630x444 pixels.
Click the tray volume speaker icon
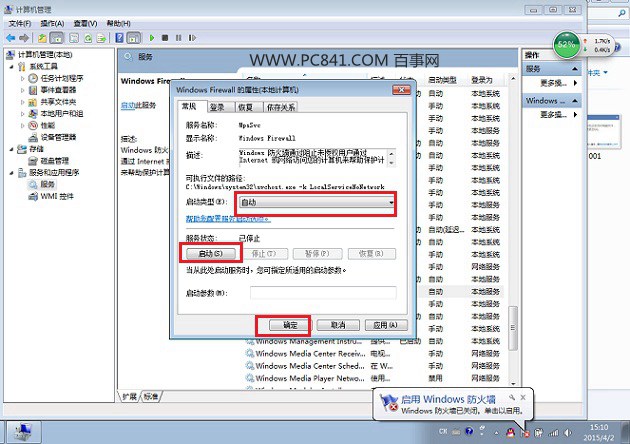point(567,433)
